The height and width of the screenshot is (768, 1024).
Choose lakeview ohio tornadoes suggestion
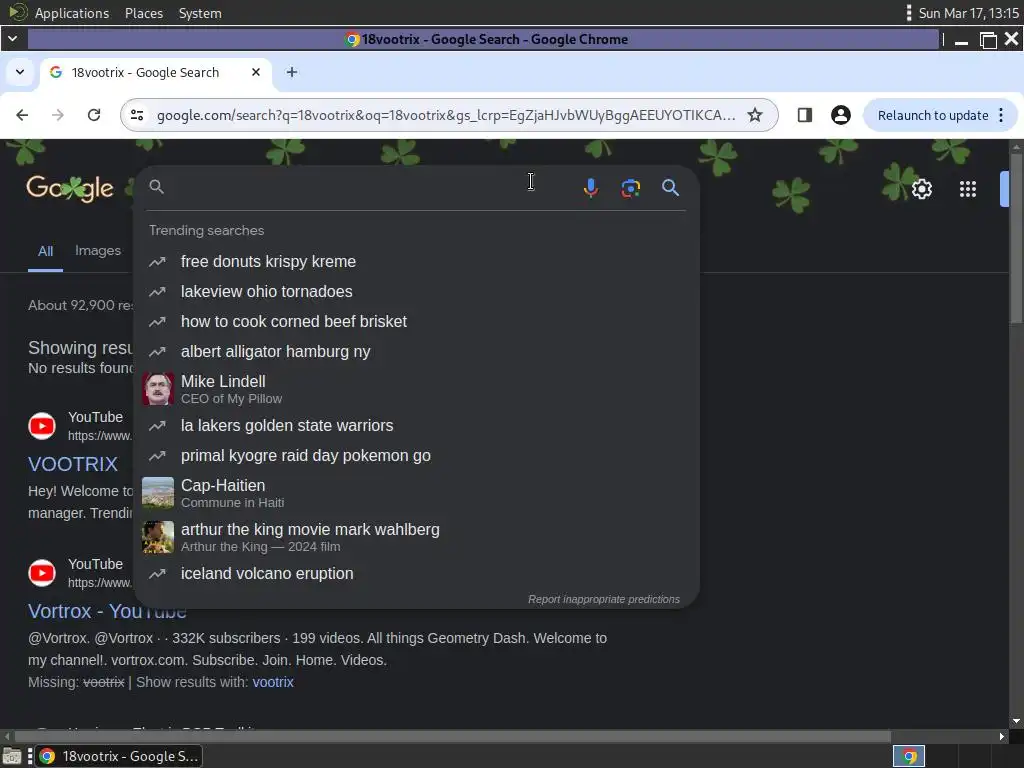(416, 292)
